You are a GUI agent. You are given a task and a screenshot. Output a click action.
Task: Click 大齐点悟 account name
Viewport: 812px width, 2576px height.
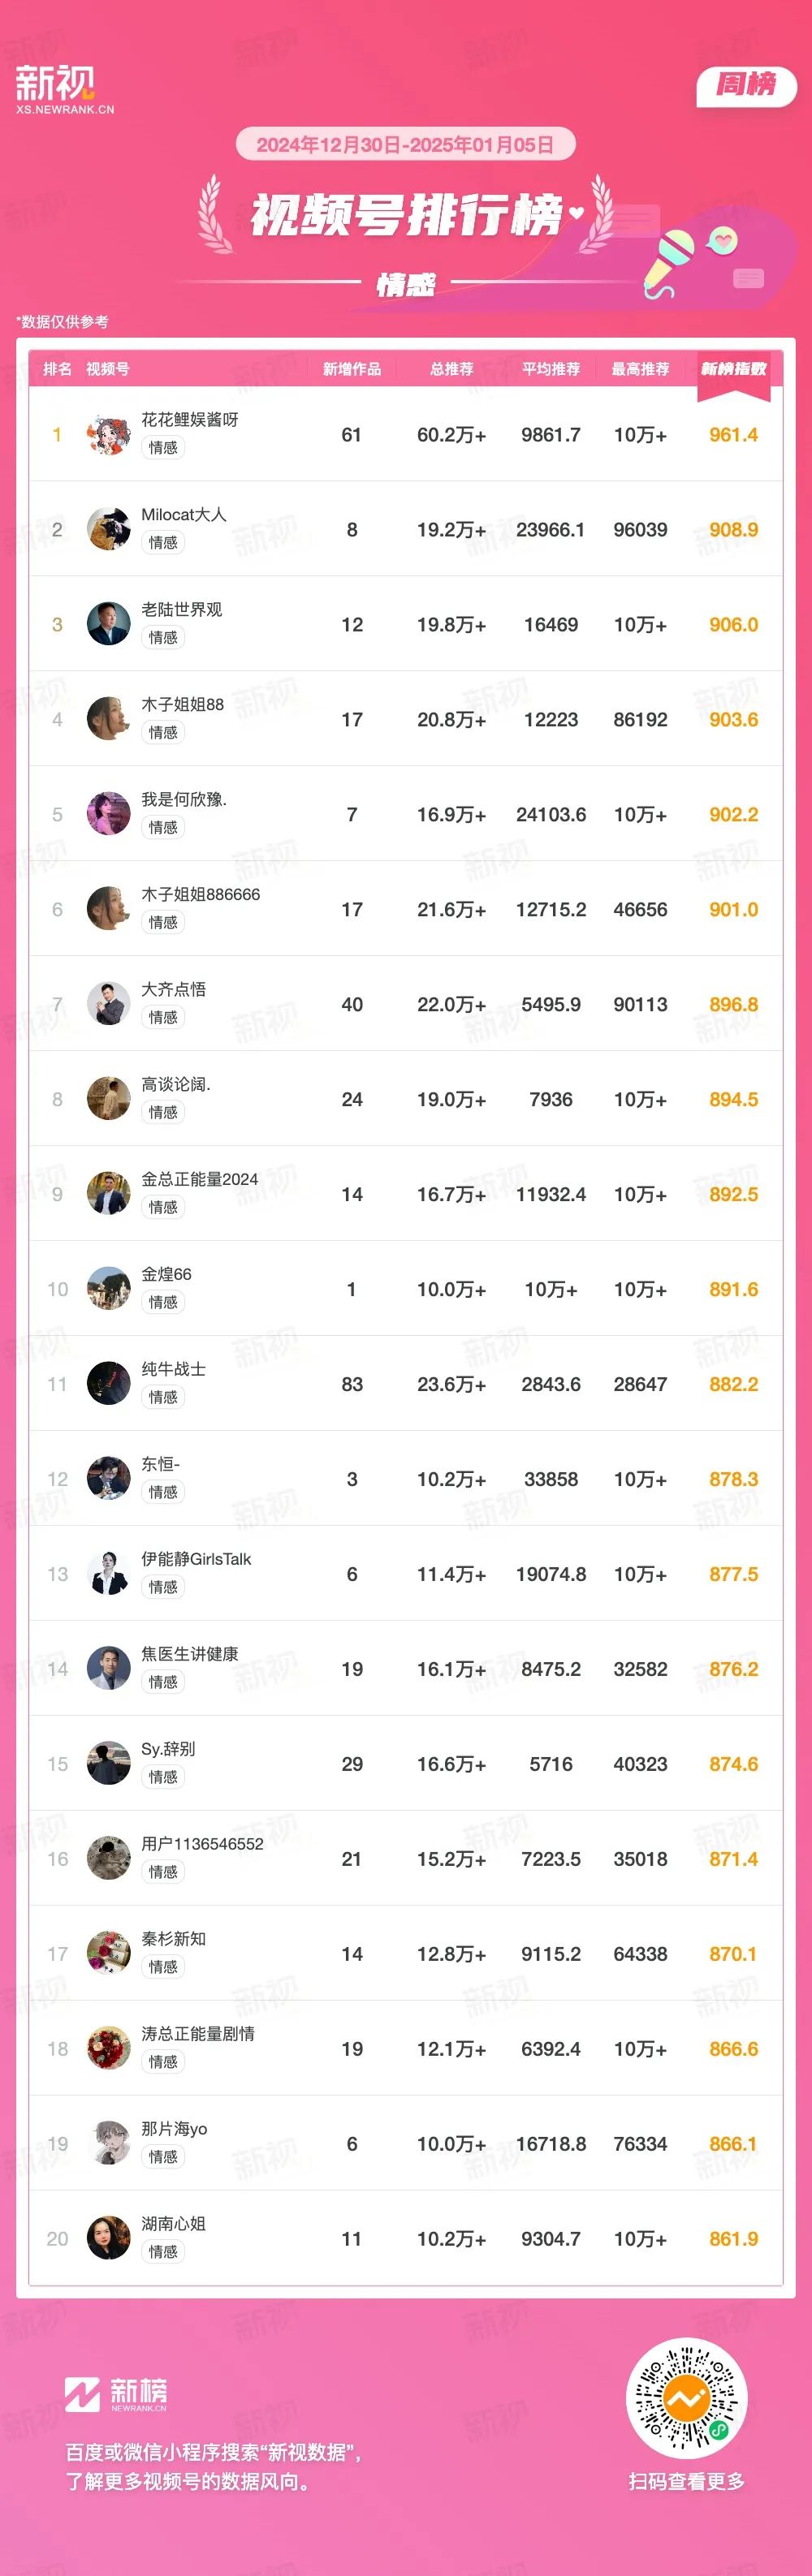173,989
